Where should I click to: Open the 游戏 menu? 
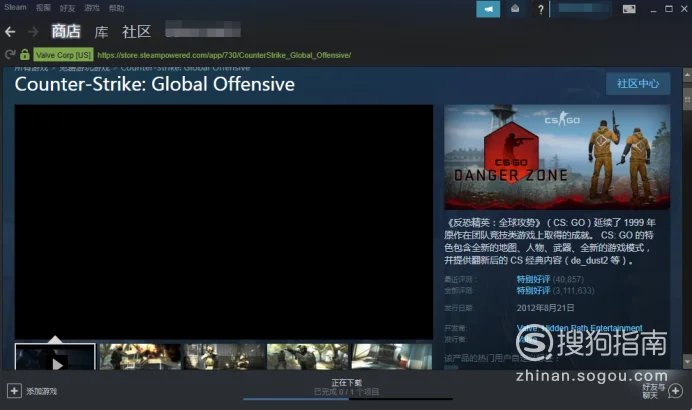tap(92, 8)
